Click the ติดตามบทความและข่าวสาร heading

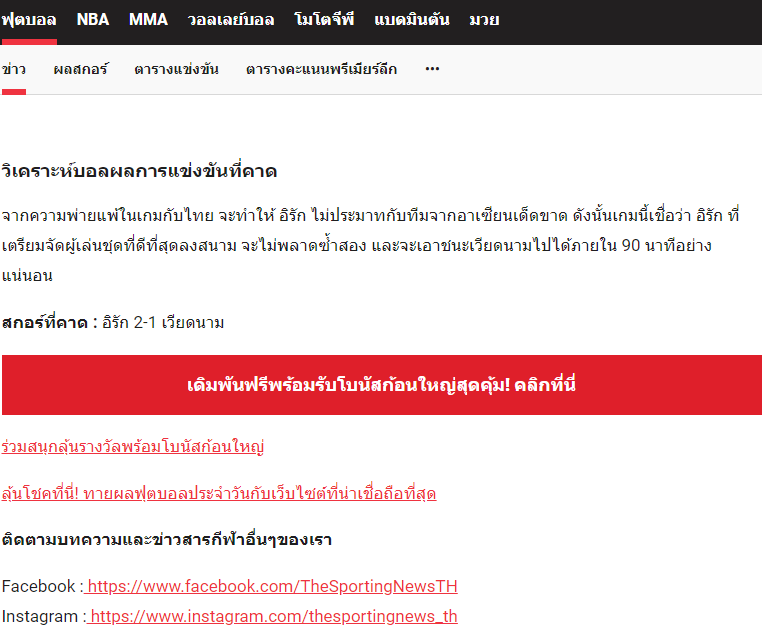tap(167, 540)
